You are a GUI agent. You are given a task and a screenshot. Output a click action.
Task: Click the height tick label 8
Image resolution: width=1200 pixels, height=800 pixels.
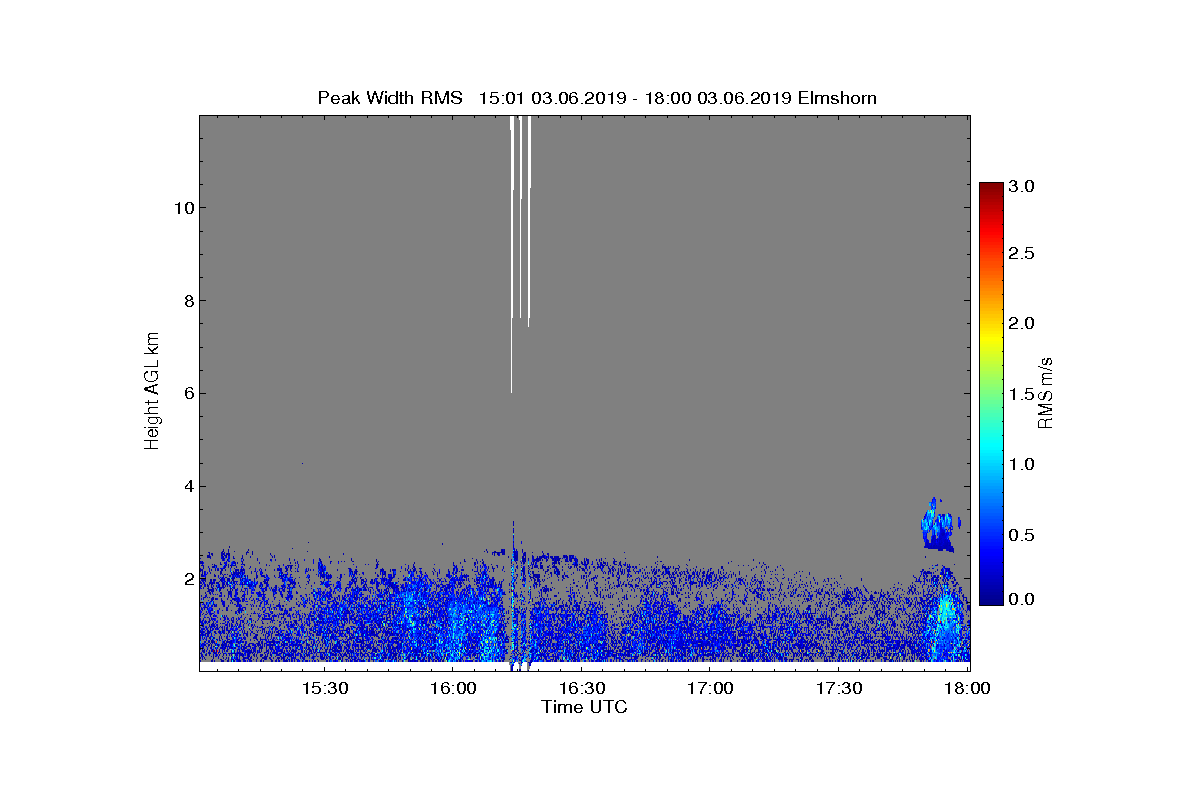(x=187, y=301)
